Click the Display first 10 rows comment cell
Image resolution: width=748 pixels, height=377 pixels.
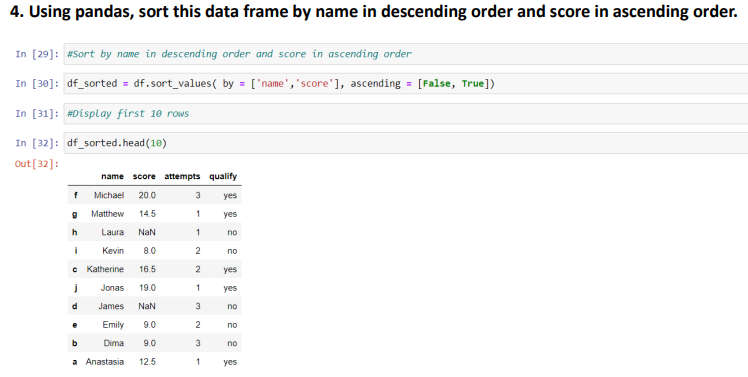pyautogui.click(x=405, y=114)
